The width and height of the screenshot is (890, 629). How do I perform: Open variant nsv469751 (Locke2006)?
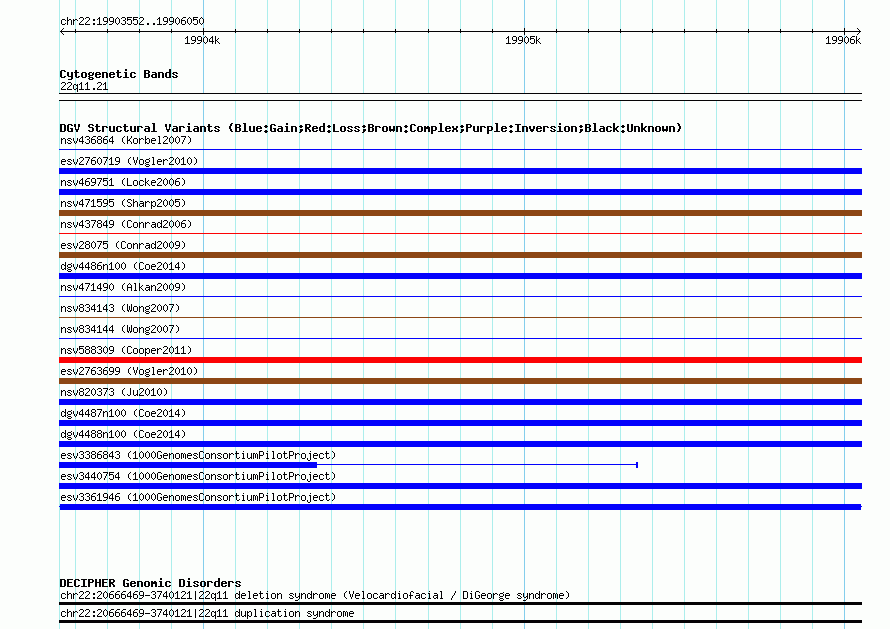(x=123, y=182)
